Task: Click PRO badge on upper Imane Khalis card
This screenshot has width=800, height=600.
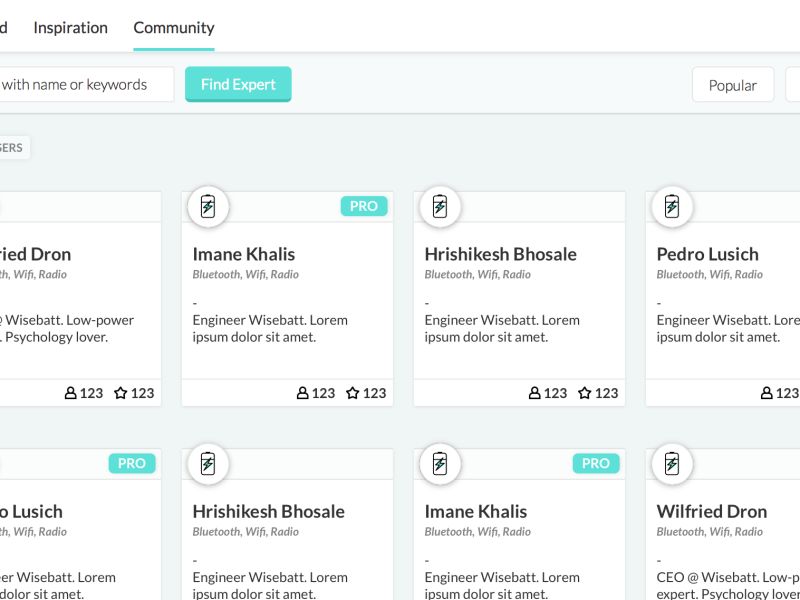Action: point(364,206)
